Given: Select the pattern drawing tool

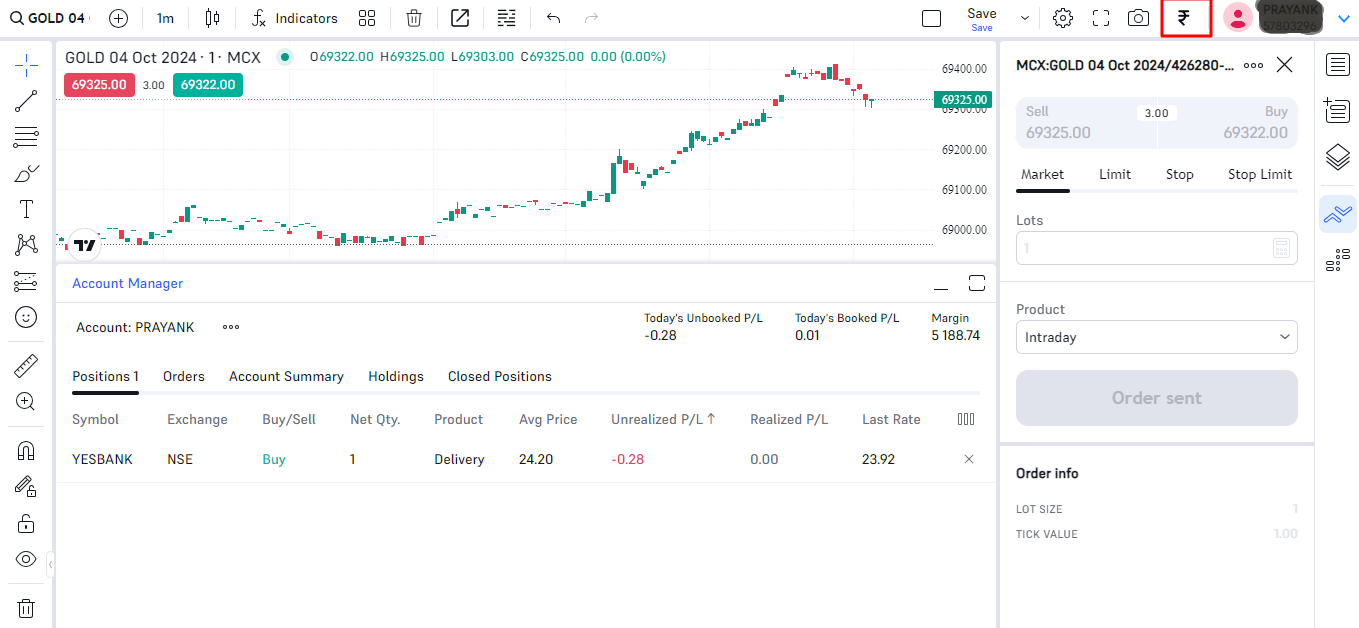Looking at the screenshot, I should pos(26,244).
